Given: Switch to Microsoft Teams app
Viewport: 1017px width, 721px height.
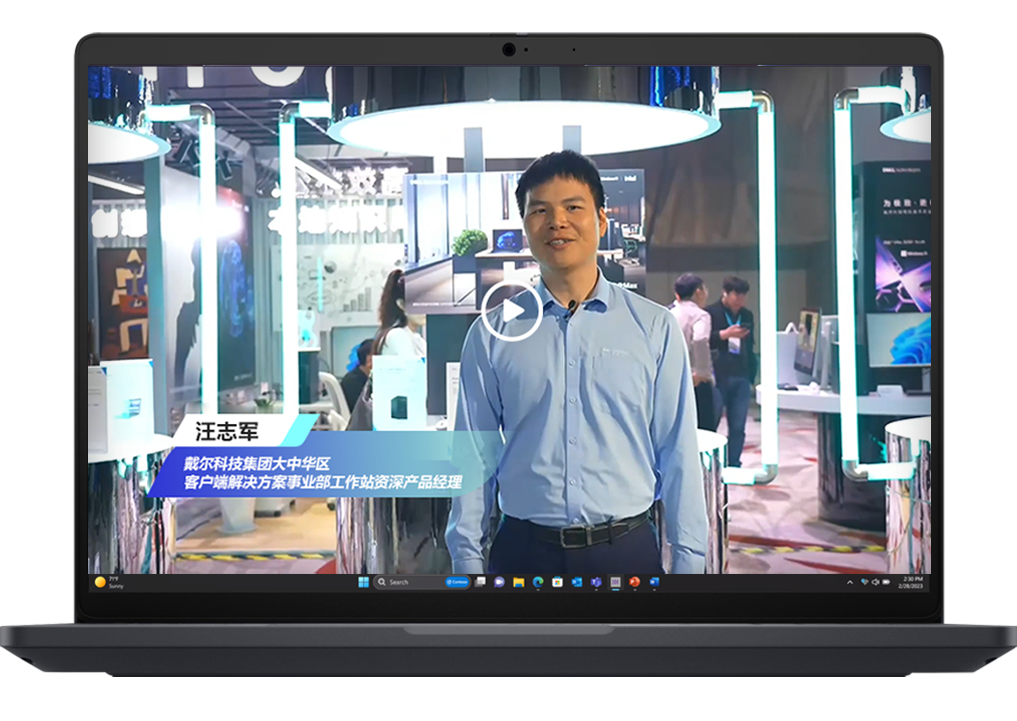Looking at the screenshot, I should [596, 582].
